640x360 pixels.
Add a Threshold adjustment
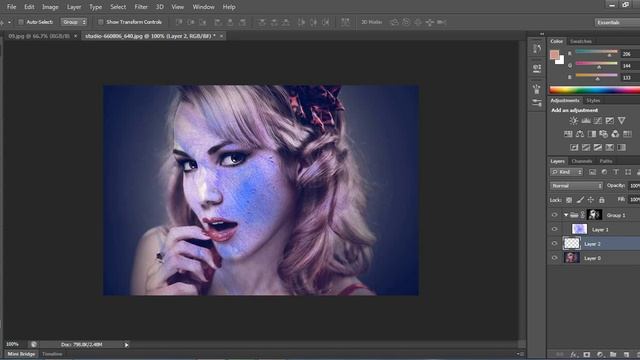pos(598,147)
